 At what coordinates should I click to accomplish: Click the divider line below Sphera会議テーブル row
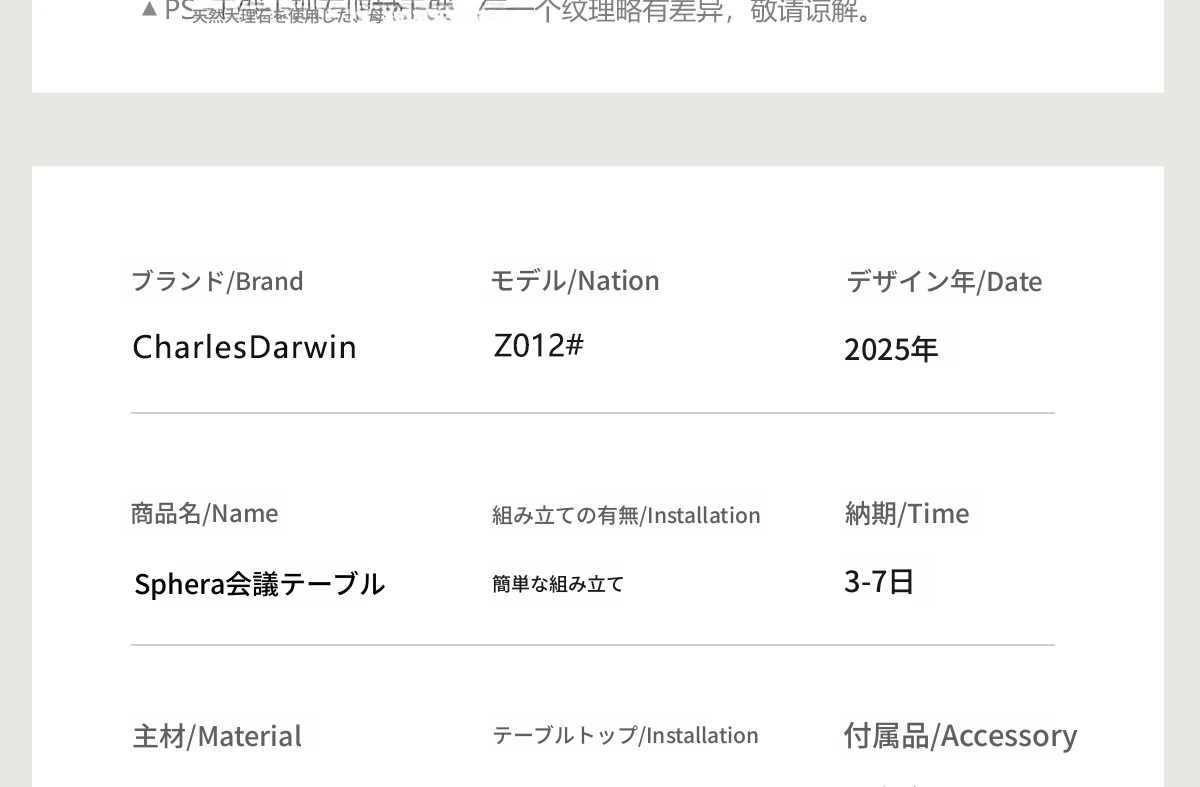pos(592,645)
